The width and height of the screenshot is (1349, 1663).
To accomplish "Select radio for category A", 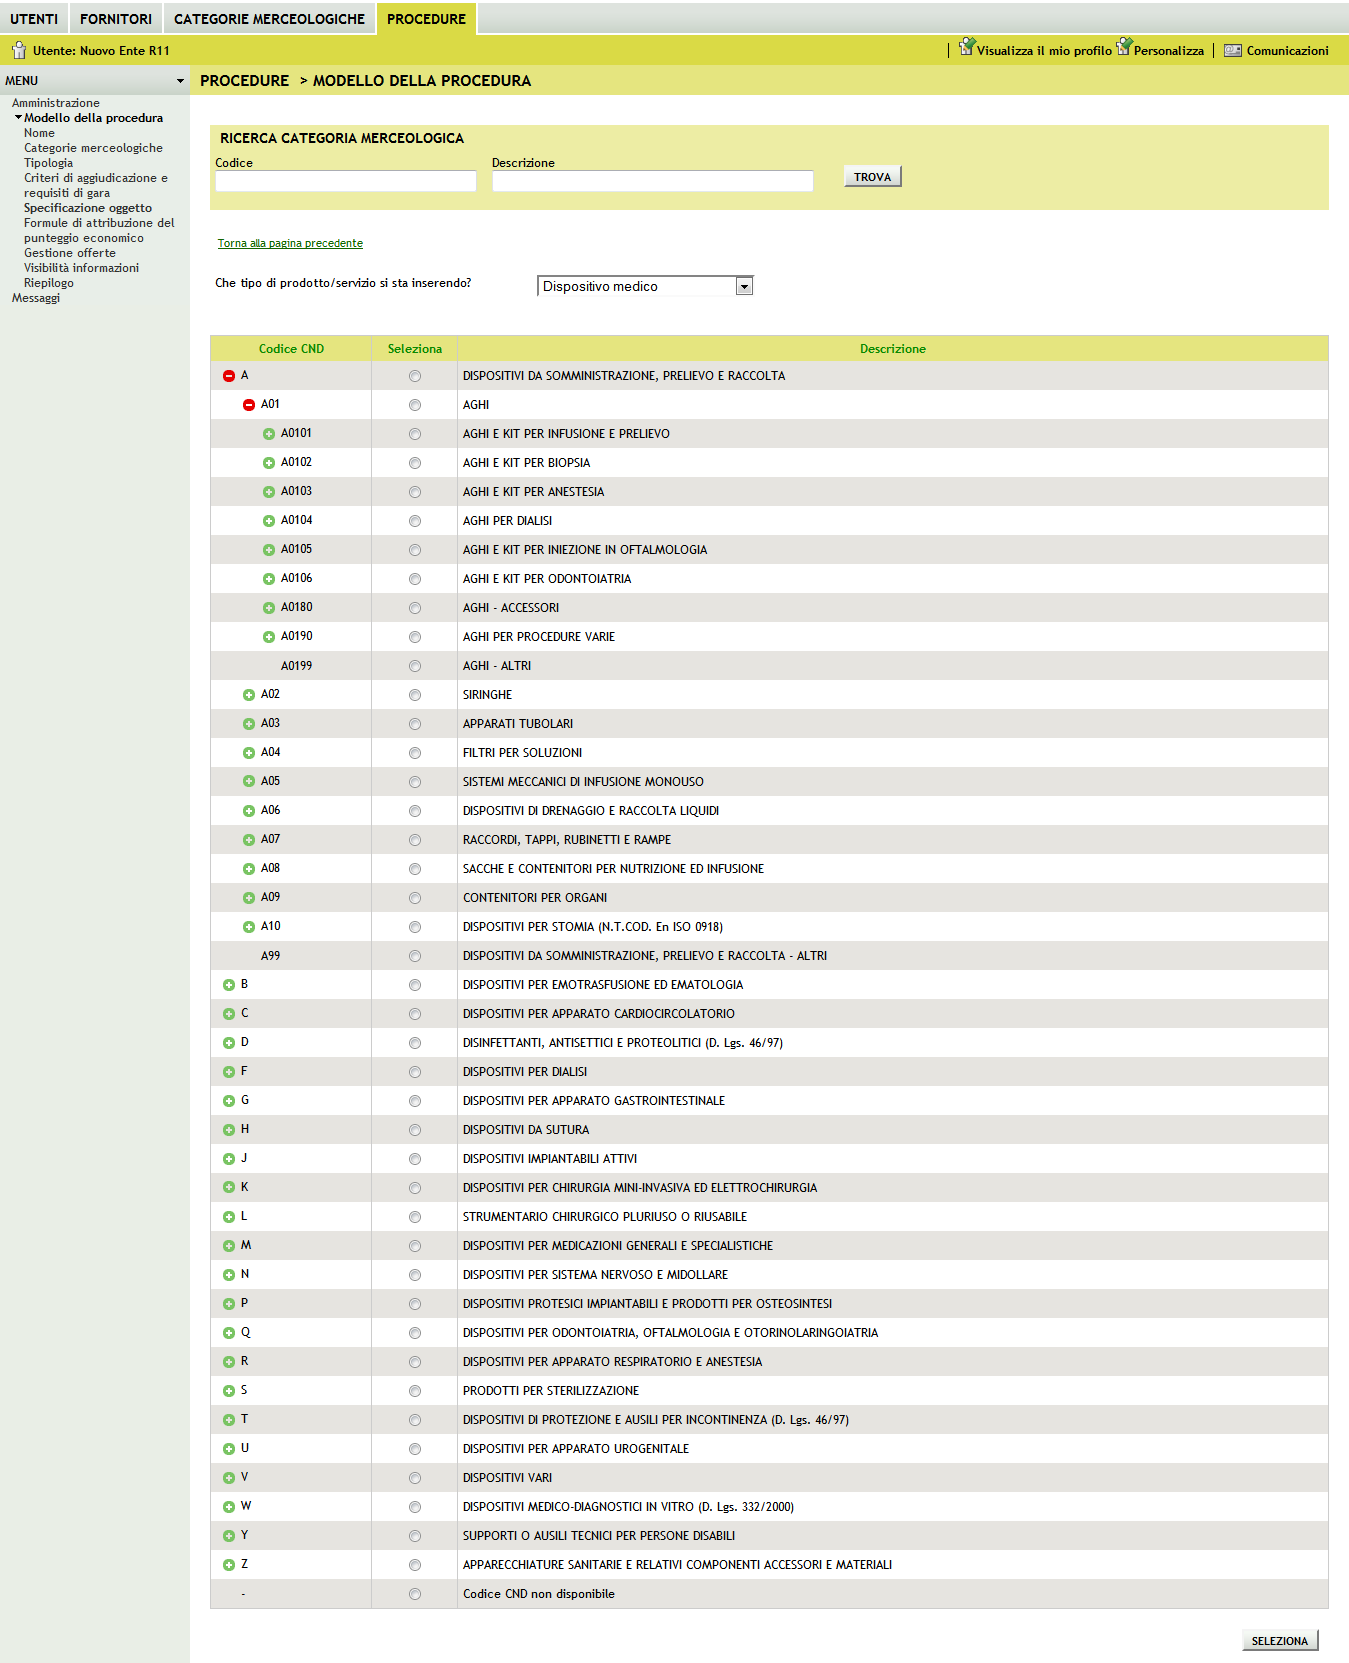I will pyautogui.click(x=415, y=376).
